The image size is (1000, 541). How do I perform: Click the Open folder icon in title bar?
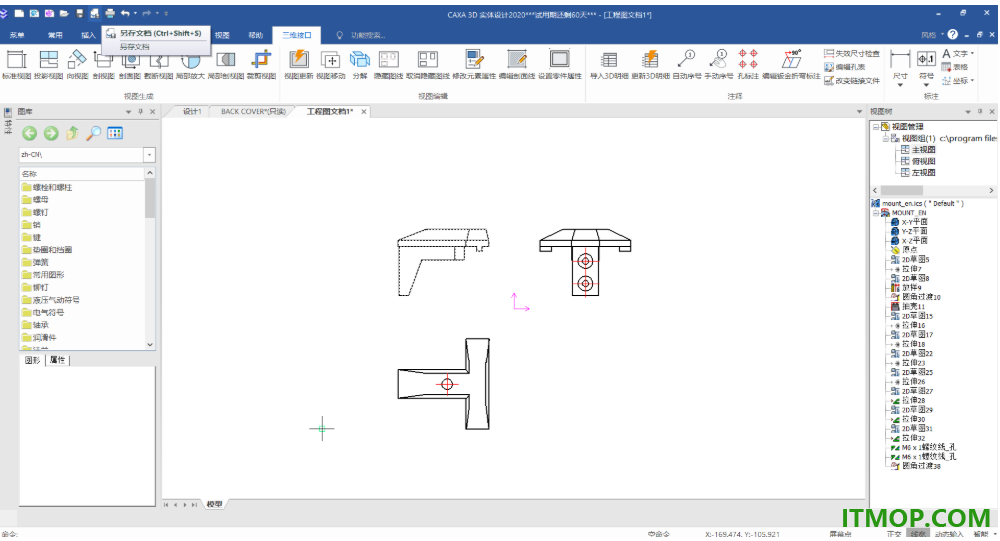coord(64,13)
